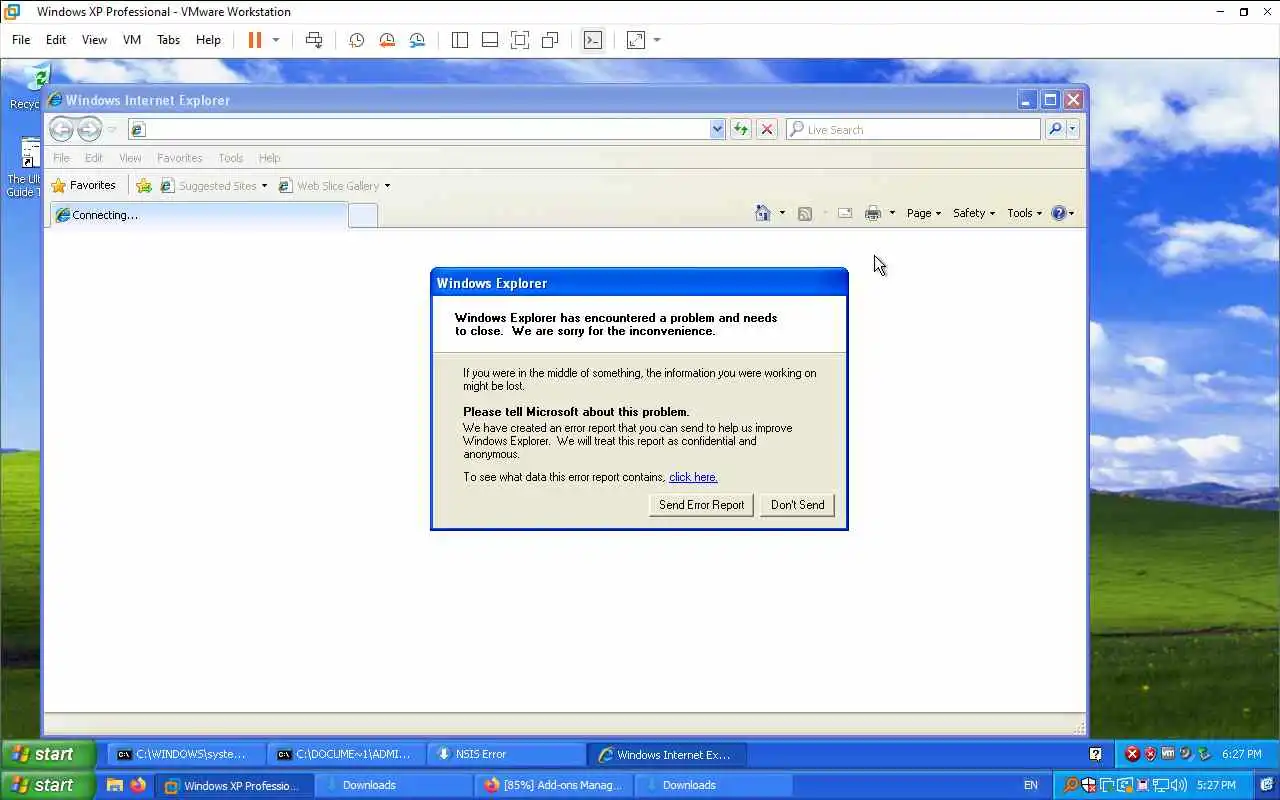
Task: Click the host volume speaker tray icon
Action: pyautogui.click(x=1179, y=785)
